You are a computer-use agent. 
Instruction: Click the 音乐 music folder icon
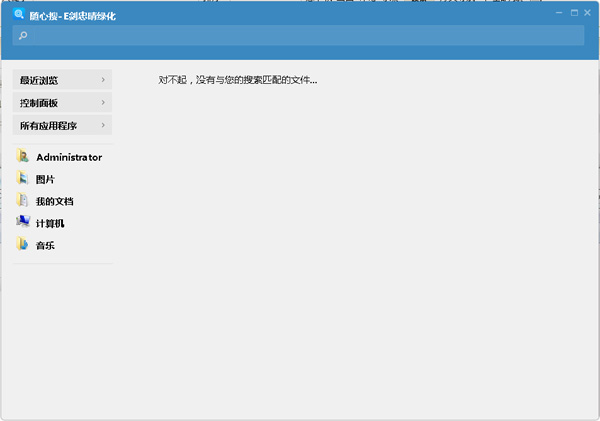click(x=23, y=244)
